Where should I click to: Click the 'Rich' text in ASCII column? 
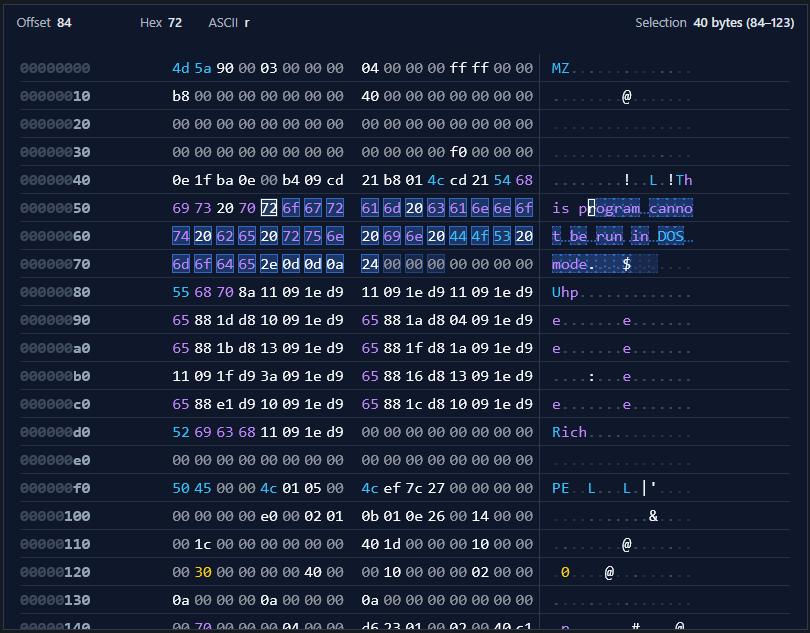tap(569, 432)
